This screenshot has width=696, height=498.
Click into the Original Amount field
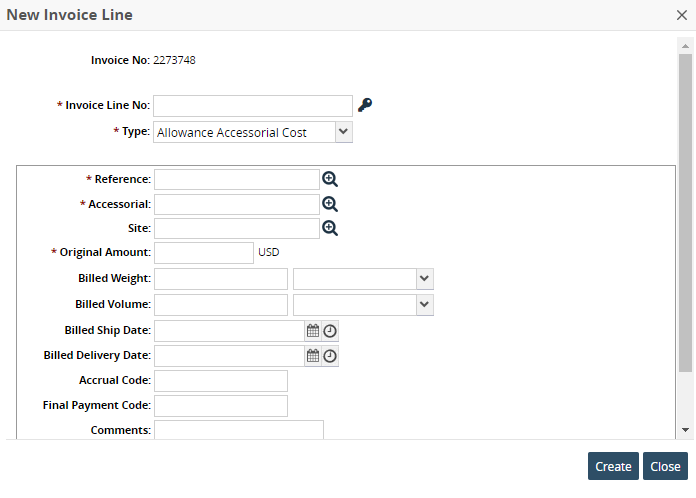point(204,253)
